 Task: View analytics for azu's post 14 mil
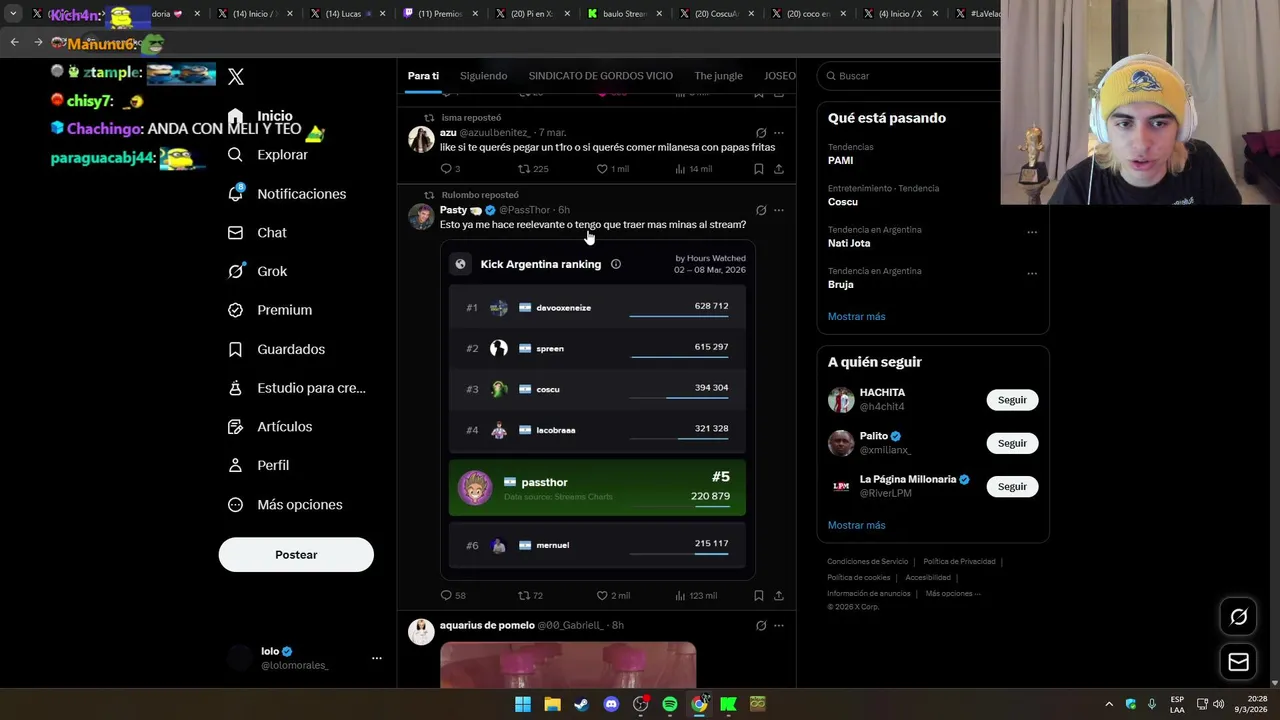coord(694,169)
